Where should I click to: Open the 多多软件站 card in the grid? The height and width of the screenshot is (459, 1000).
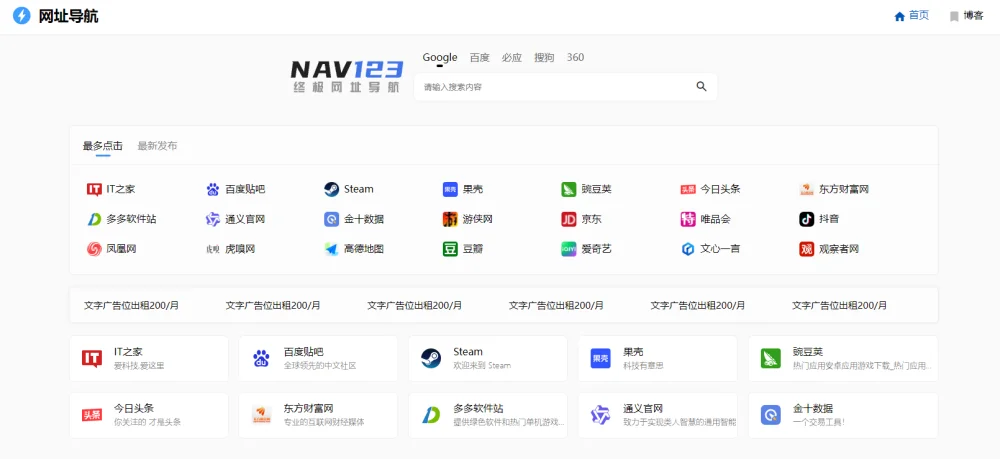488,415
